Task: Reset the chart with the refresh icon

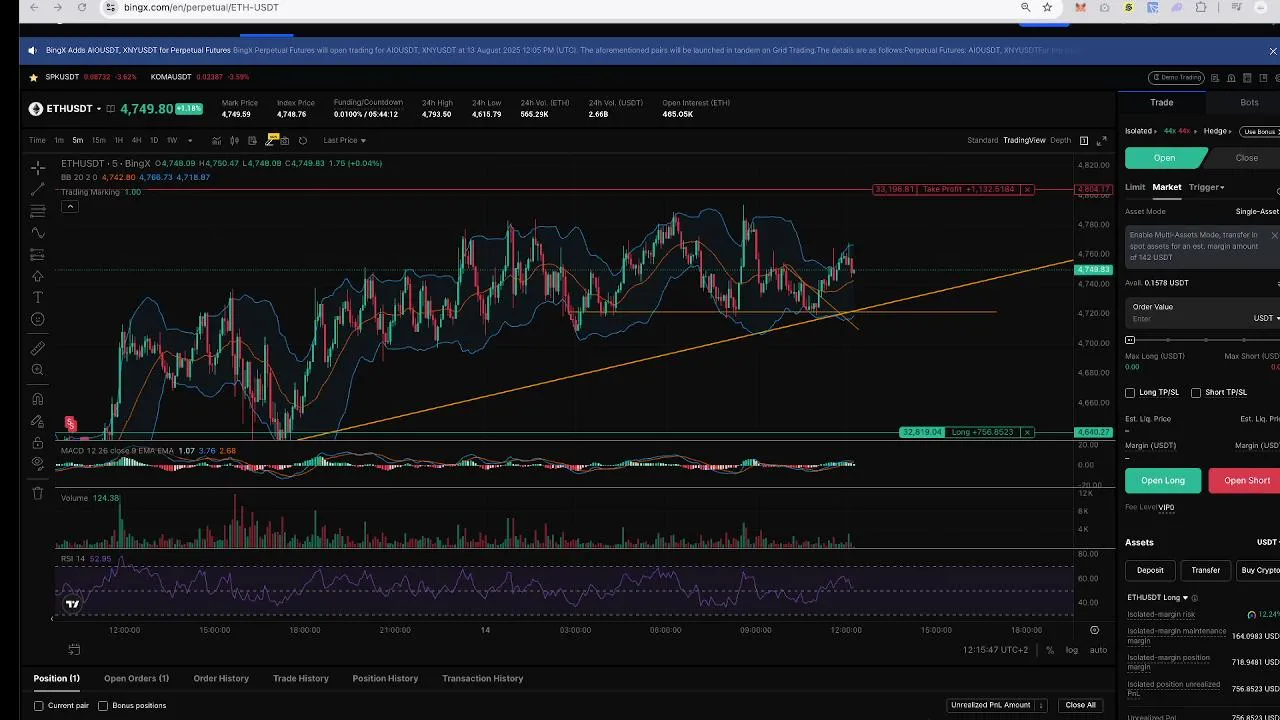Action: (303, 140)
